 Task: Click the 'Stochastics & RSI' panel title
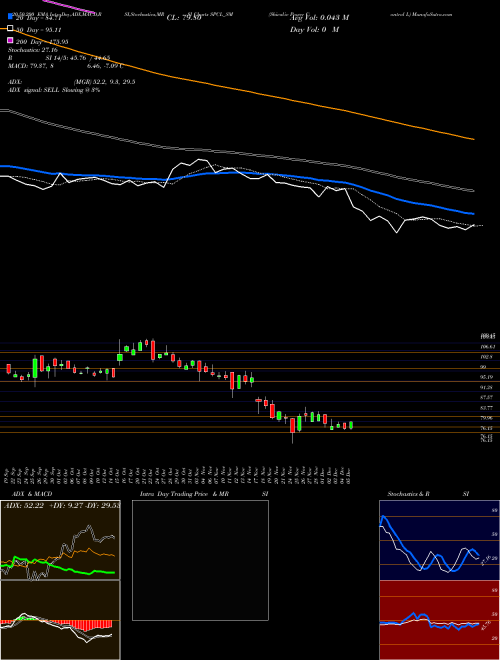point(428,494)
